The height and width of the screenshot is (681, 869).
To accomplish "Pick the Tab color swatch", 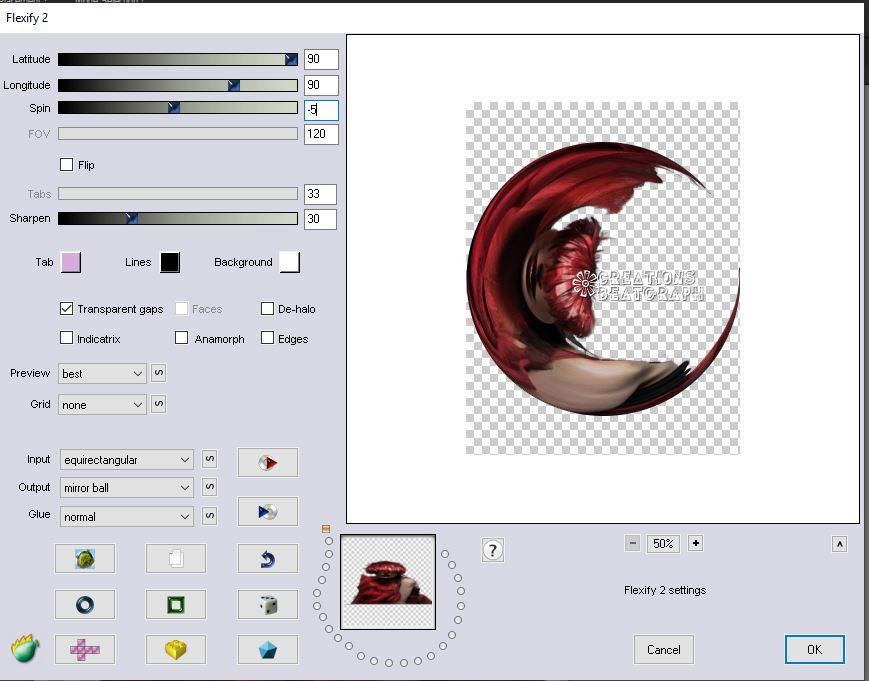I will pos(71,262).
